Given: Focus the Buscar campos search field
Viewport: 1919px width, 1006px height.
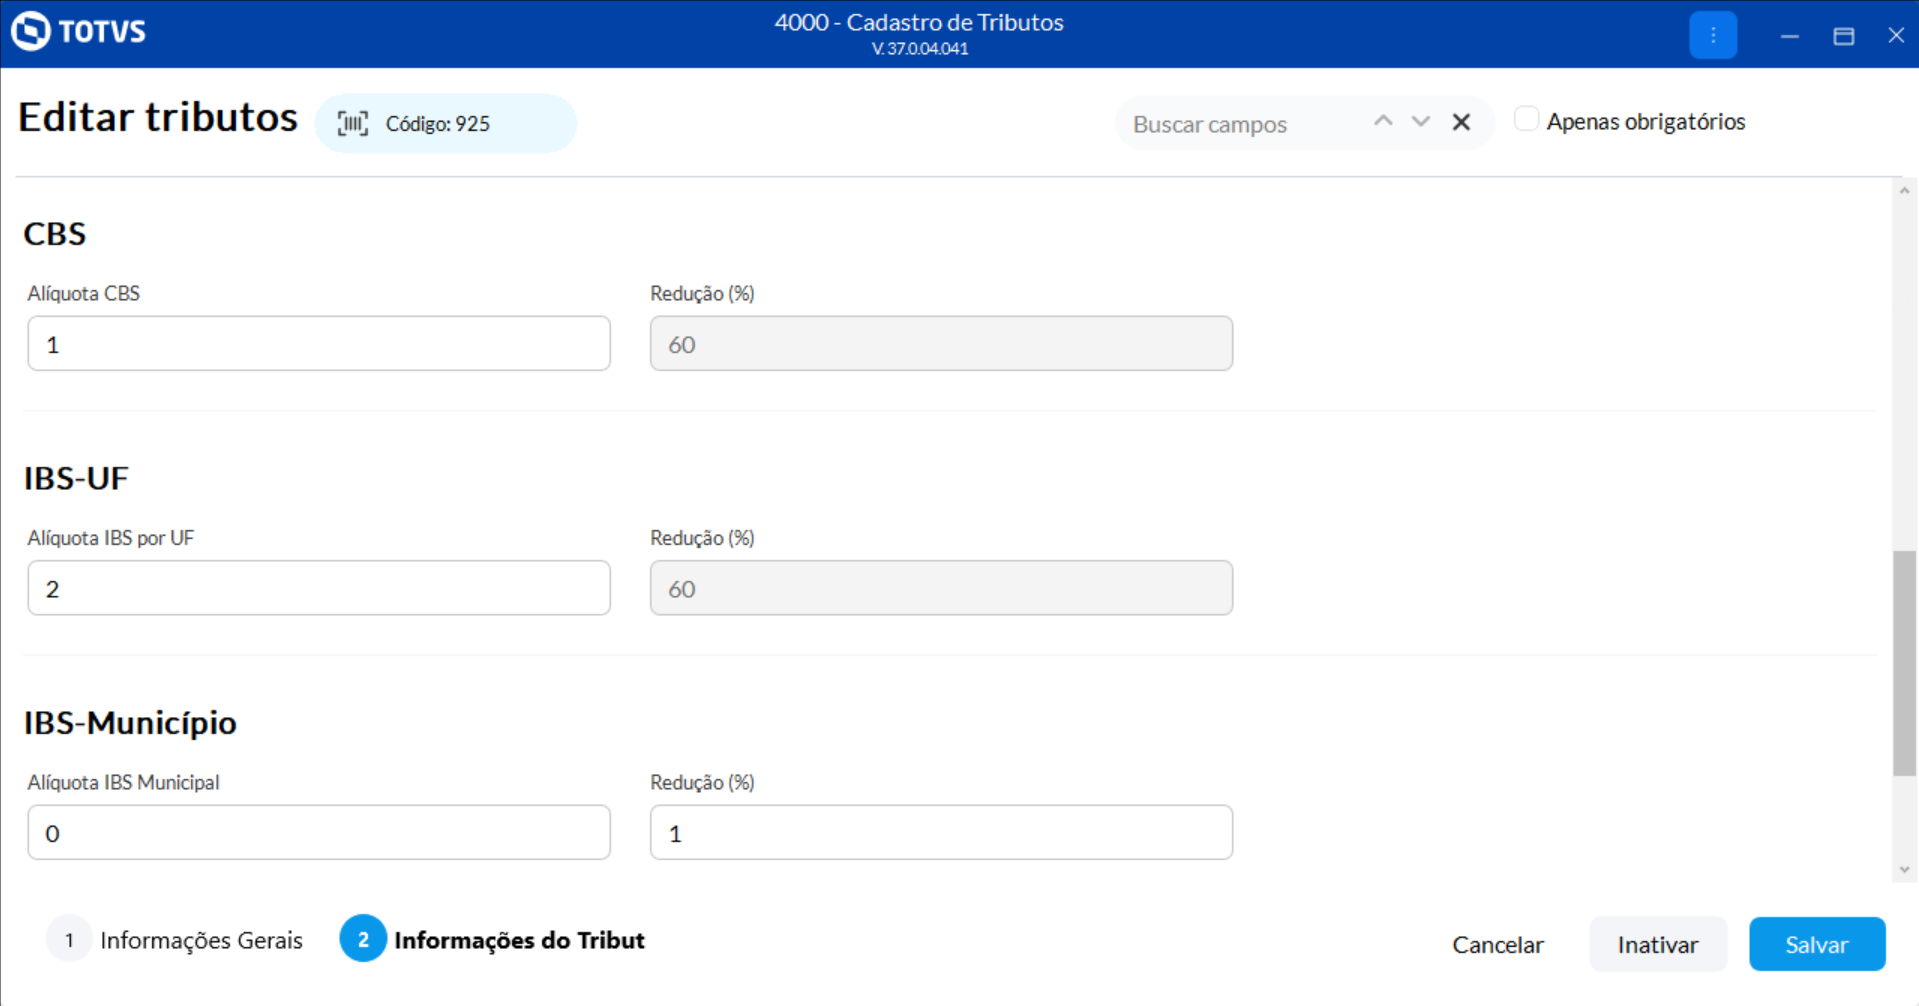Looking at the screenshot, I should tap(1243, 124).
